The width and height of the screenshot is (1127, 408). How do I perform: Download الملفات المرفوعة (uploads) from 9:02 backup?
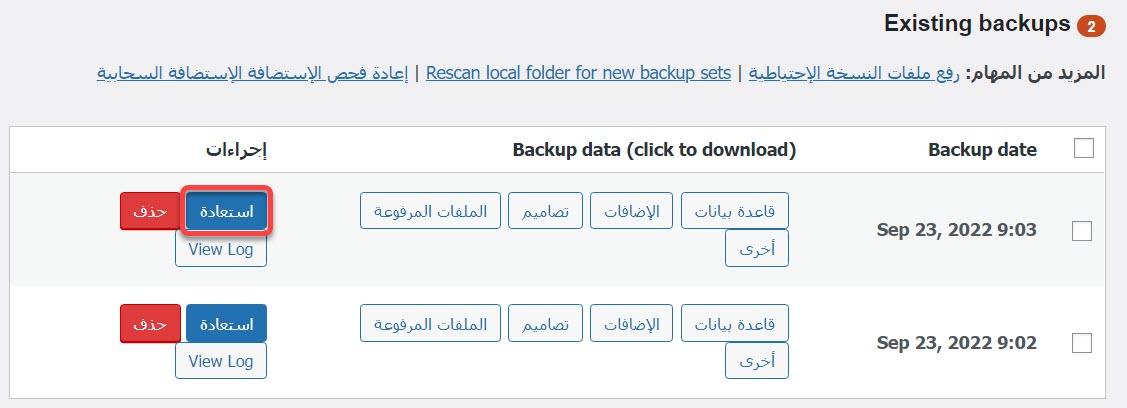430,323
